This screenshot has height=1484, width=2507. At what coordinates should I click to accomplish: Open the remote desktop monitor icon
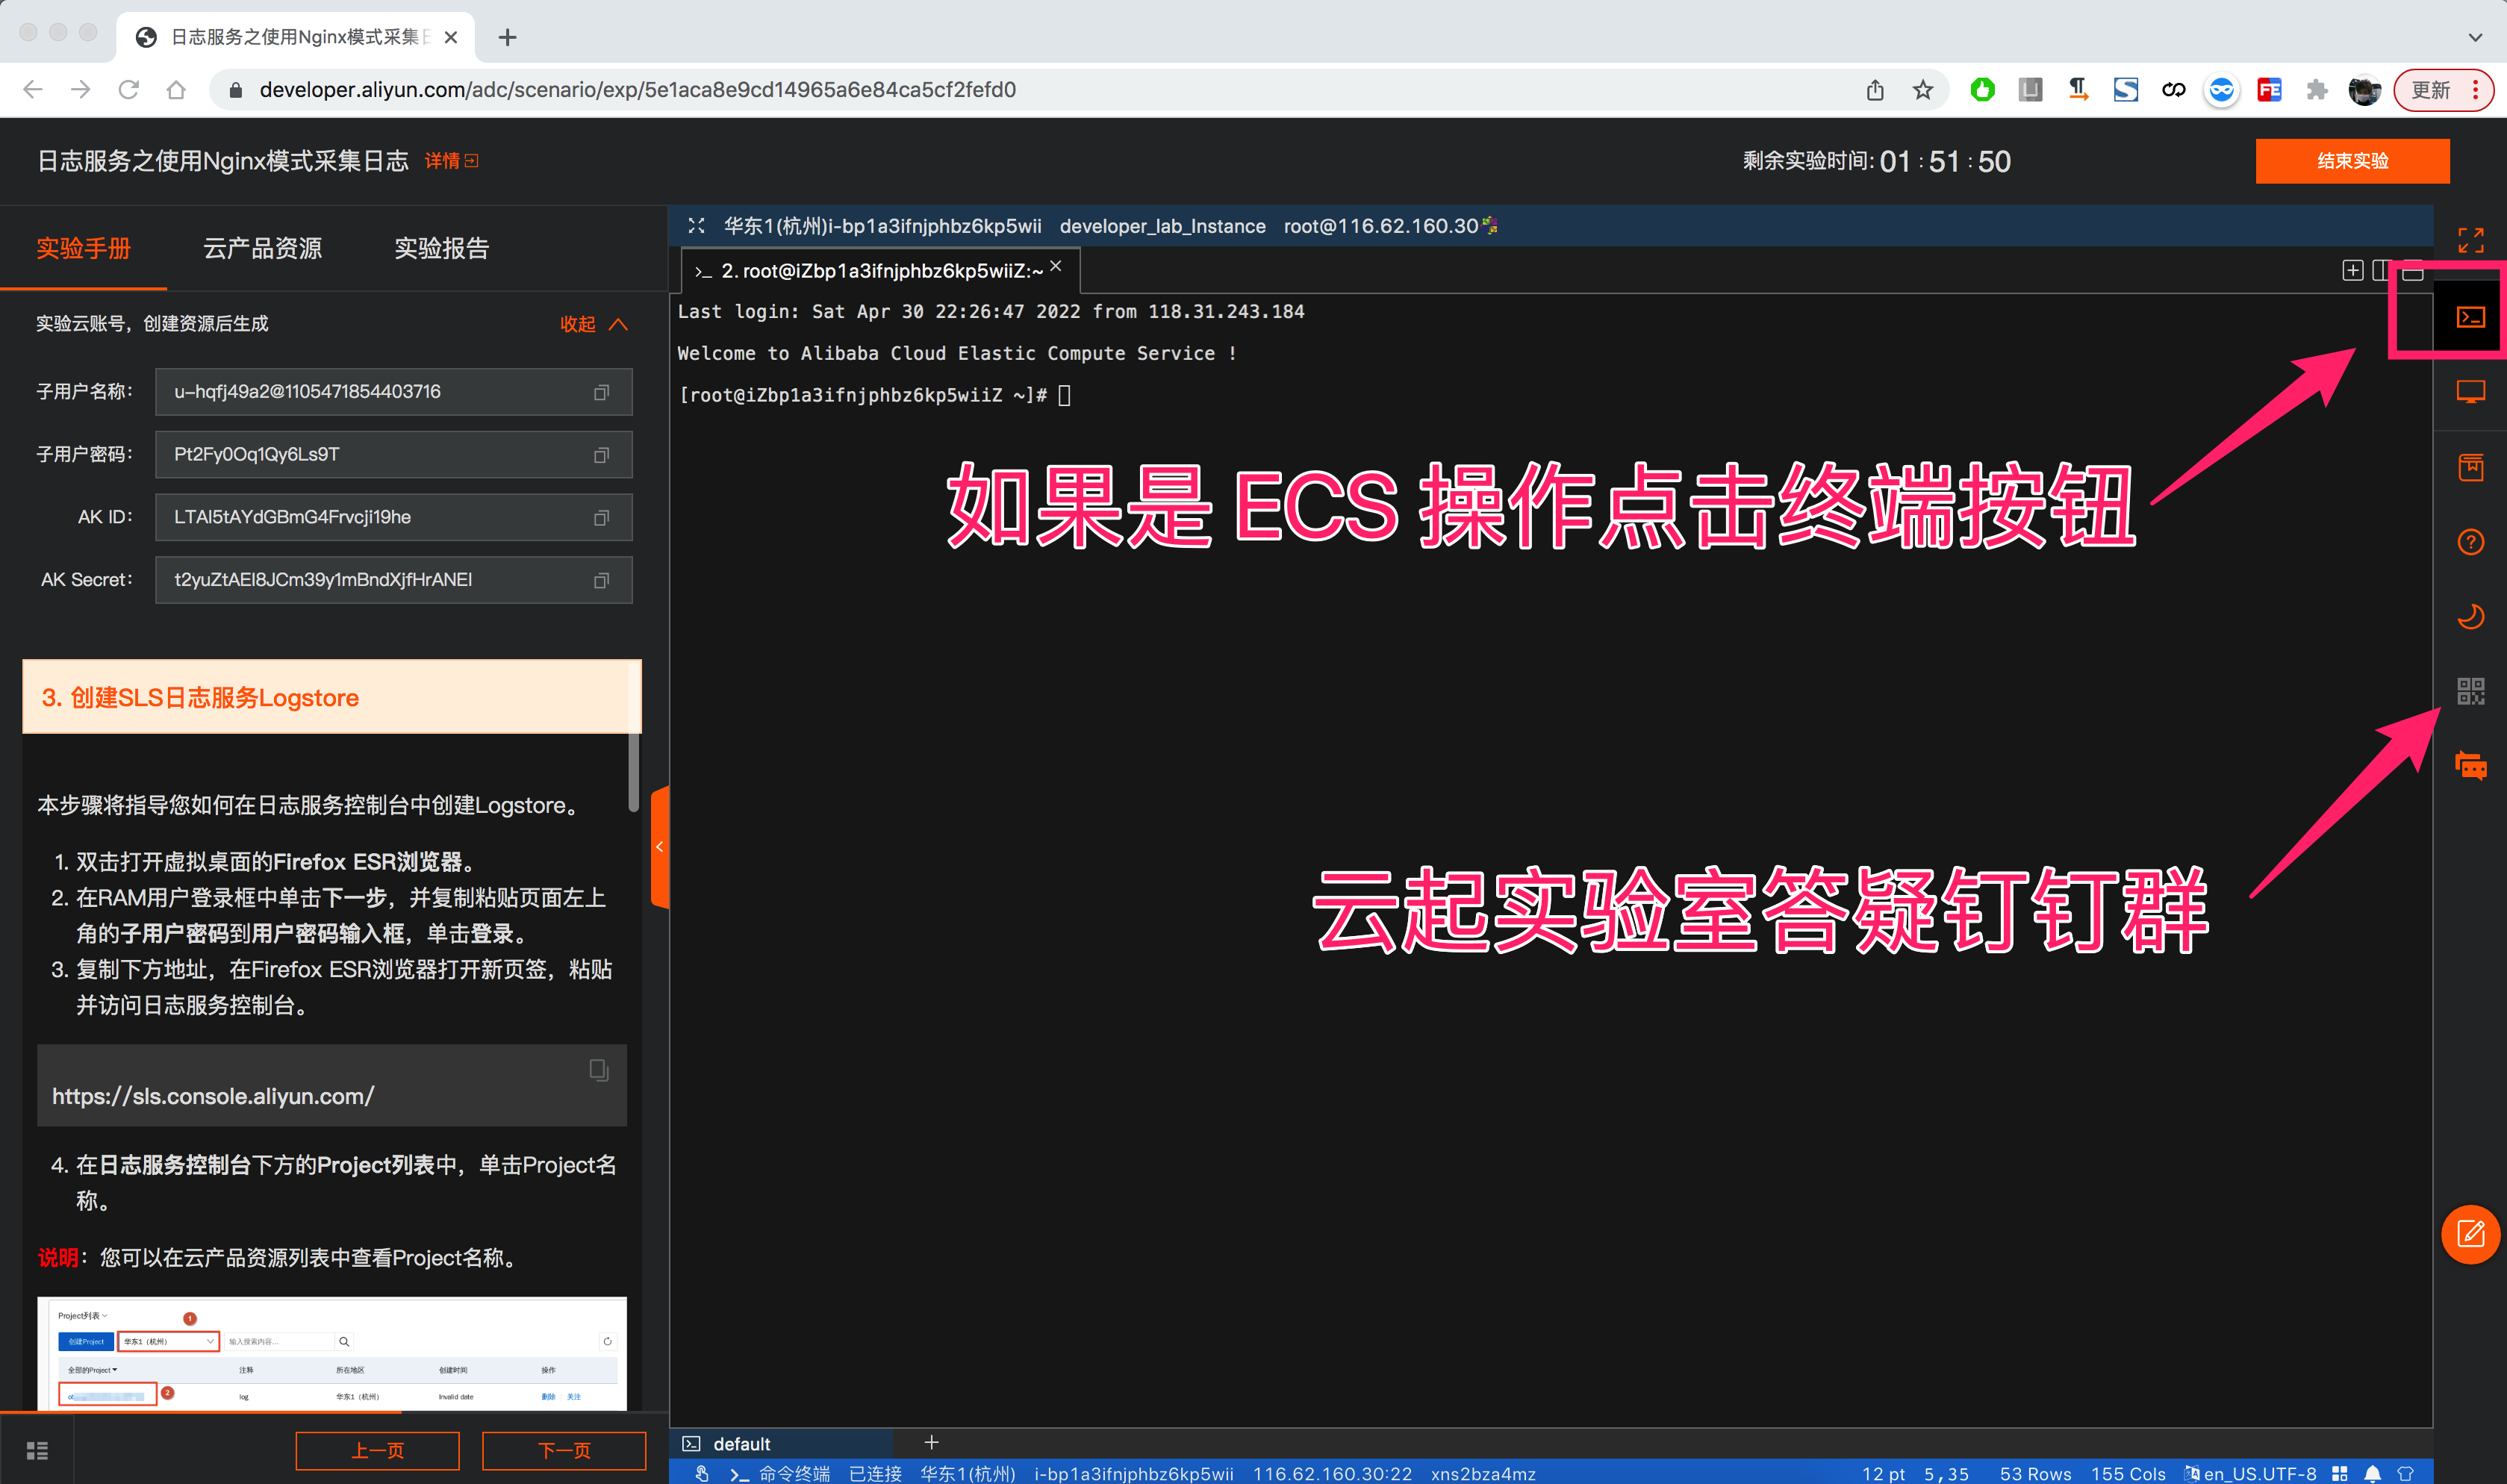pos(2470,392)
